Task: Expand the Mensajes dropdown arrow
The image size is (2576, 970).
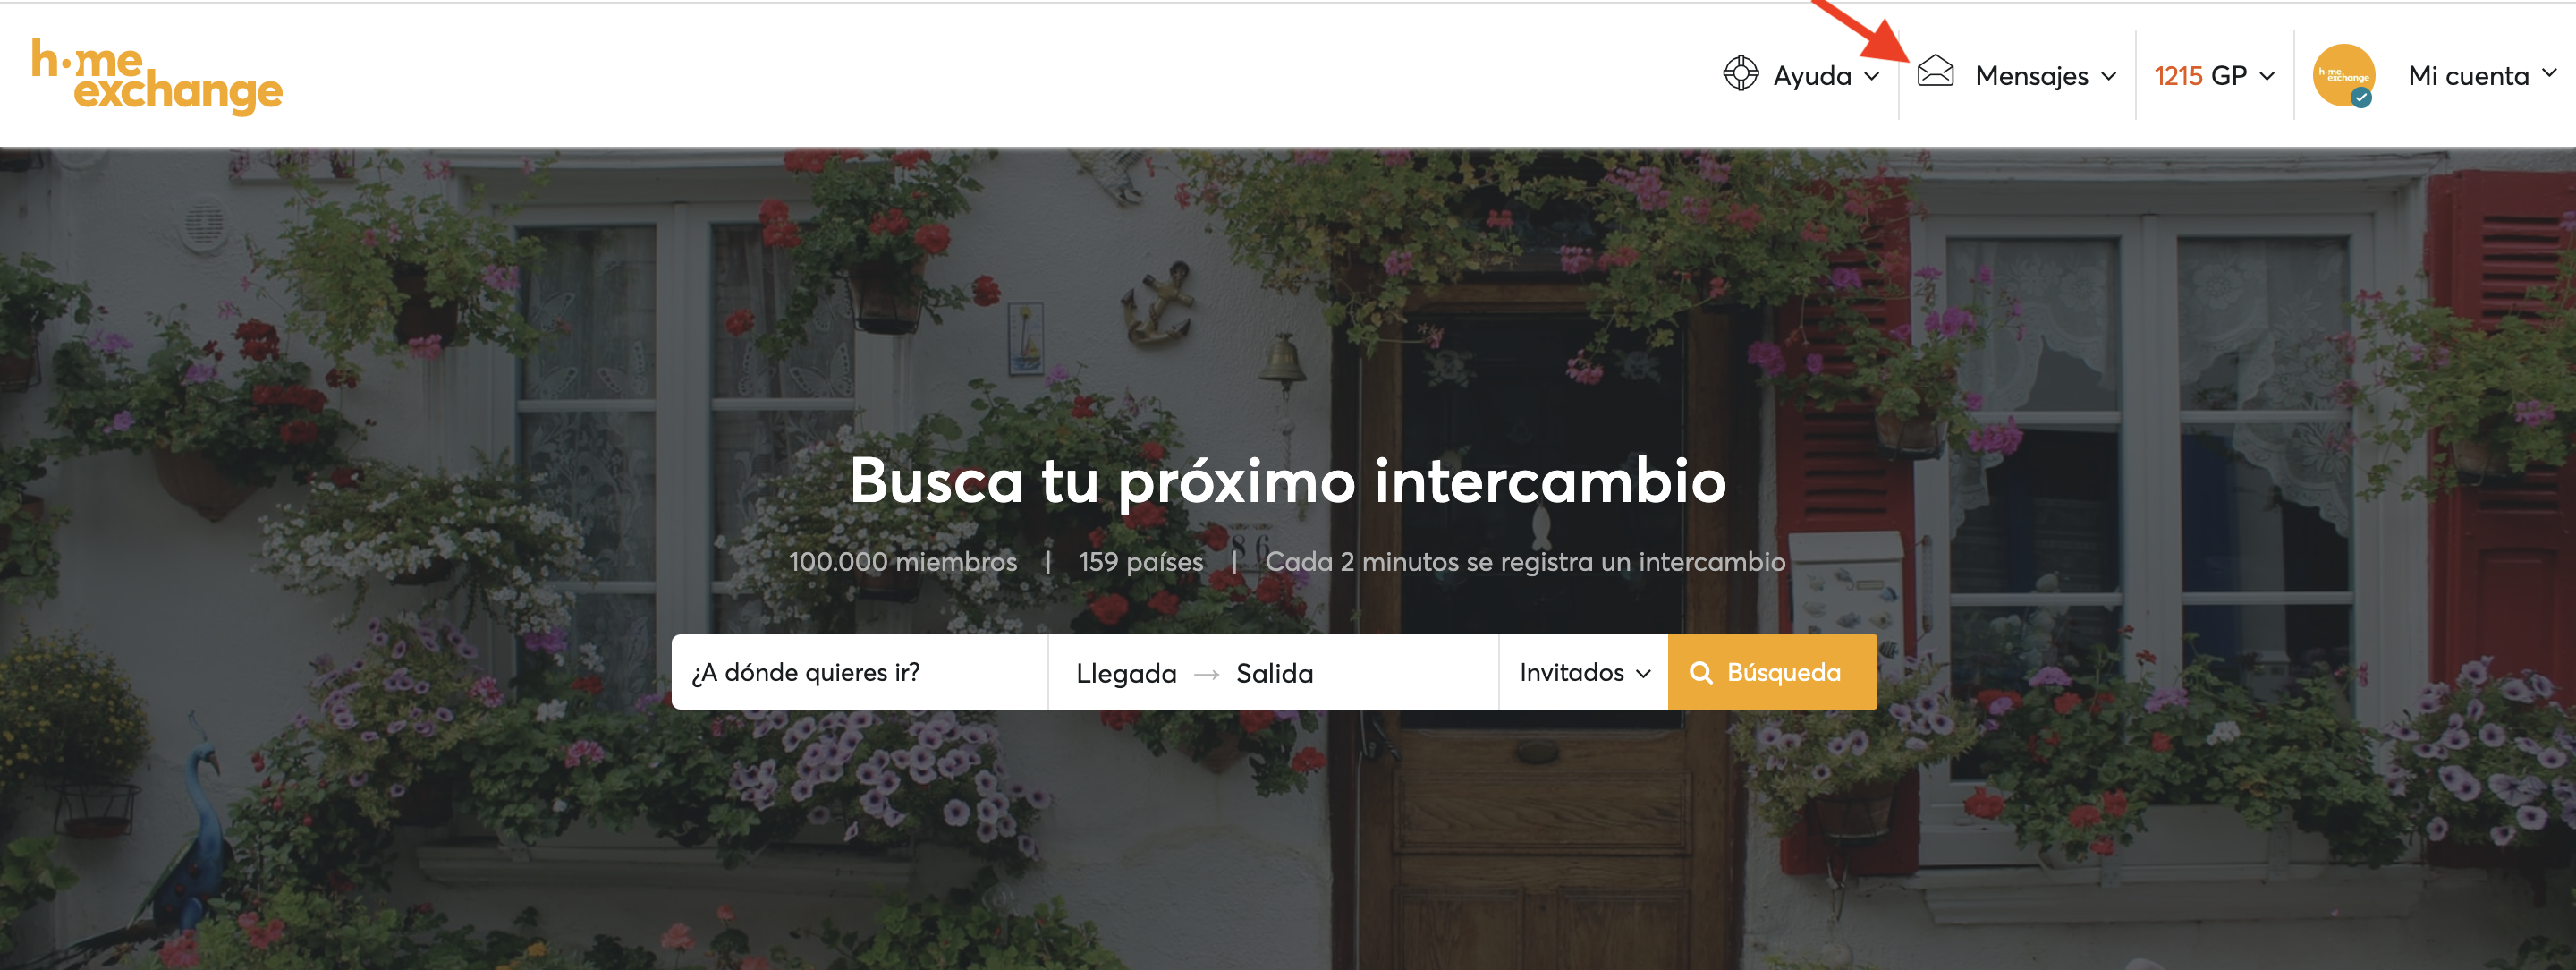Action: (2109, 76)
